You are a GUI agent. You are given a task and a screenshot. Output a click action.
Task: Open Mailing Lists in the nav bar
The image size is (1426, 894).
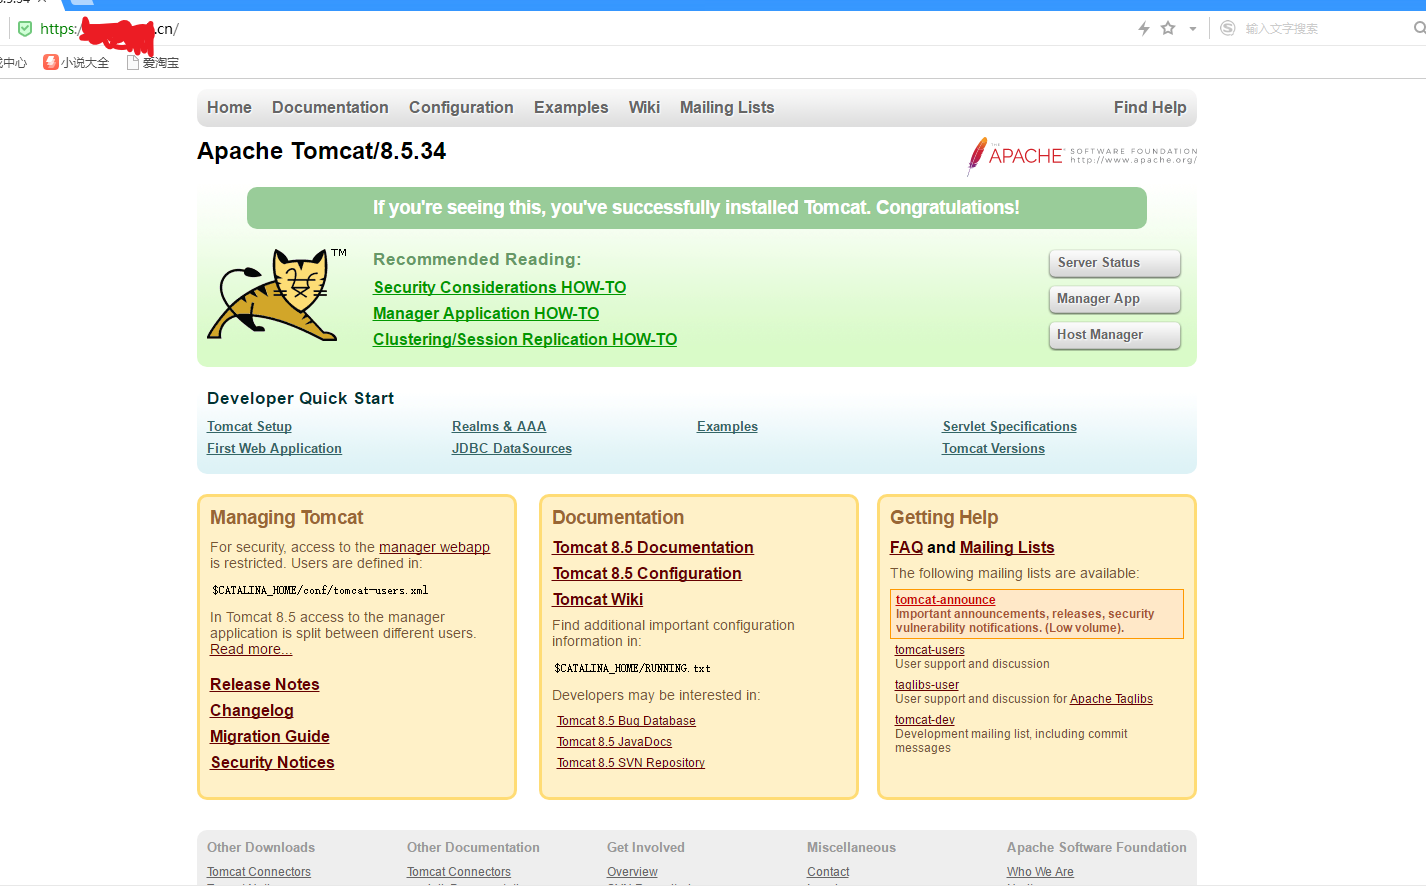click(x=727, y=107)
